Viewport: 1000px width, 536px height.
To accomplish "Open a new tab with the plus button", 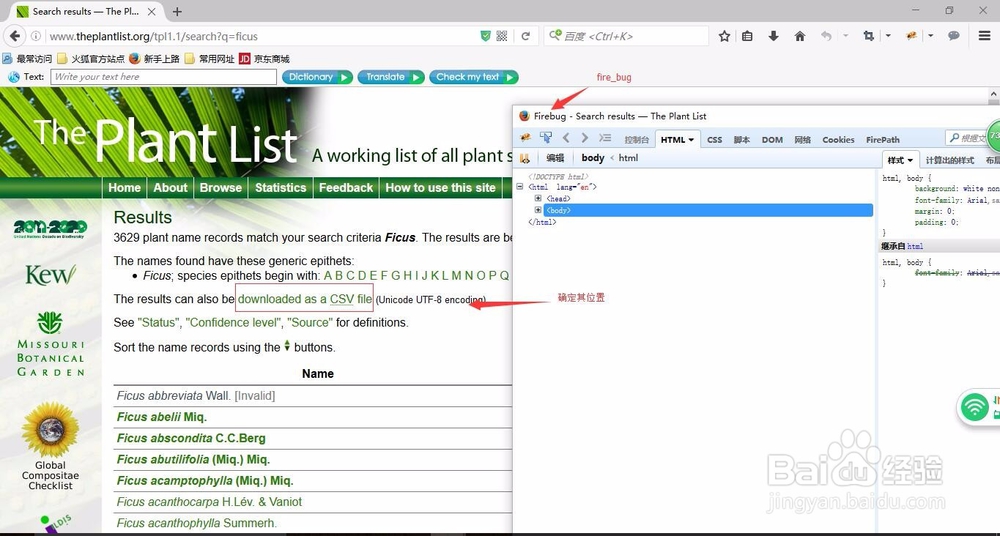I will tap(177, 11).
